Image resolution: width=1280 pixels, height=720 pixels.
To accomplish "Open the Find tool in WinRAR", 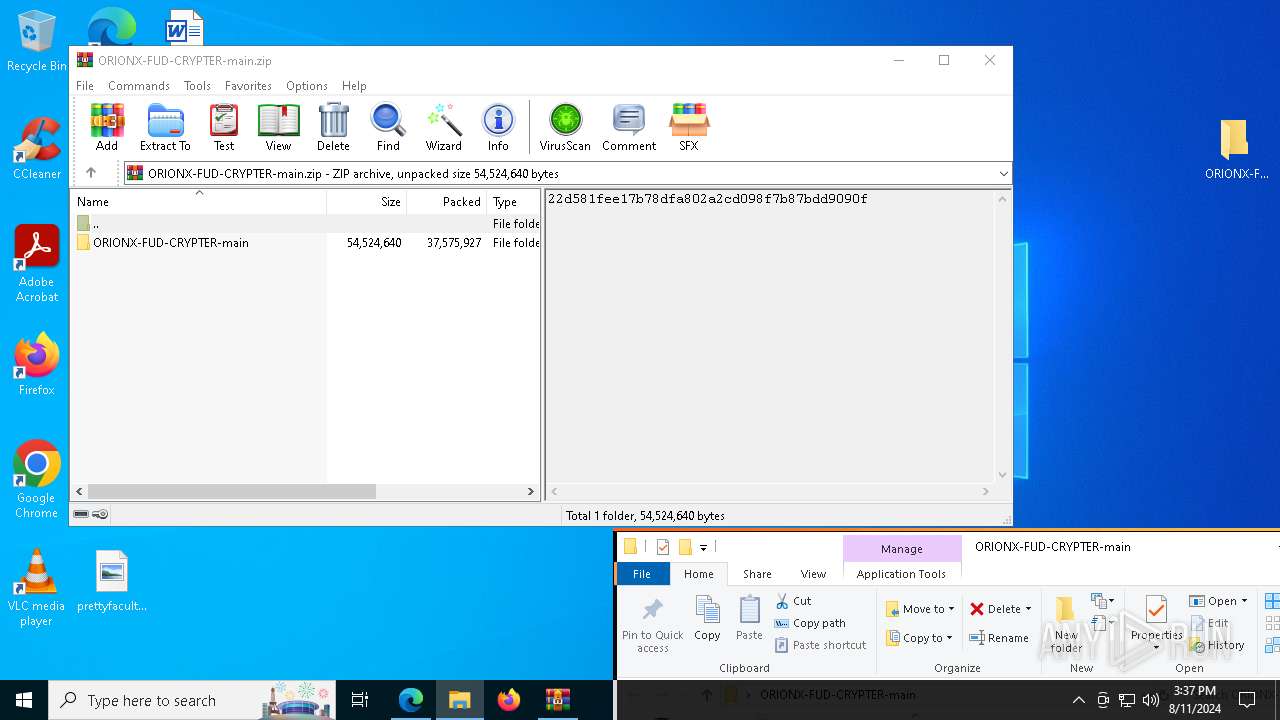I will (388, 127).
